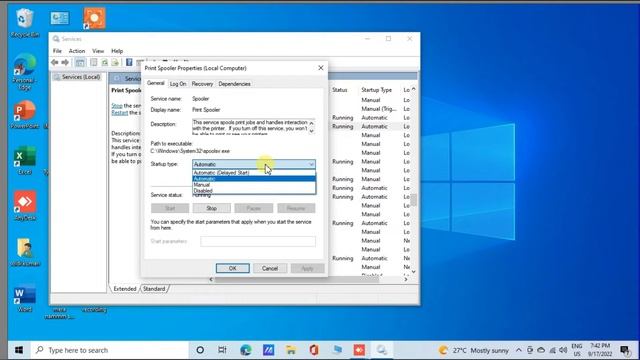The height and width of the screenshot is (360, 640).
Task: Open the AnyDesk desktop shortcut
Action: point(24,206)
